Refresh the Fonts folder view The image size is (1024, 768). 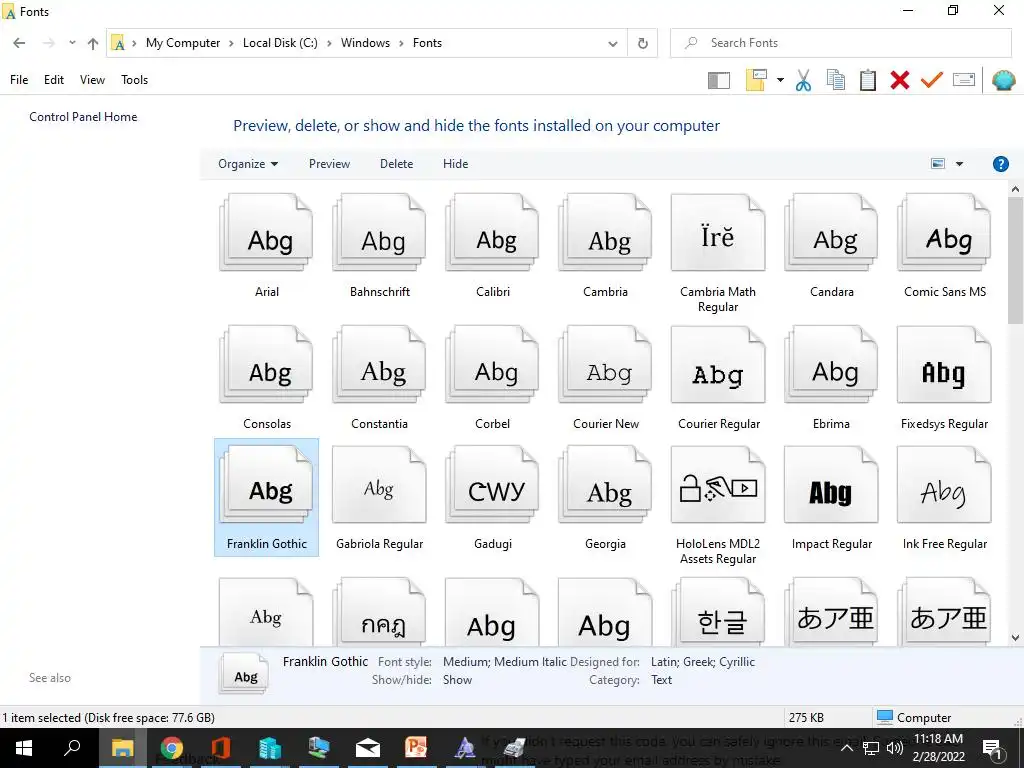[x=643, y=43]
